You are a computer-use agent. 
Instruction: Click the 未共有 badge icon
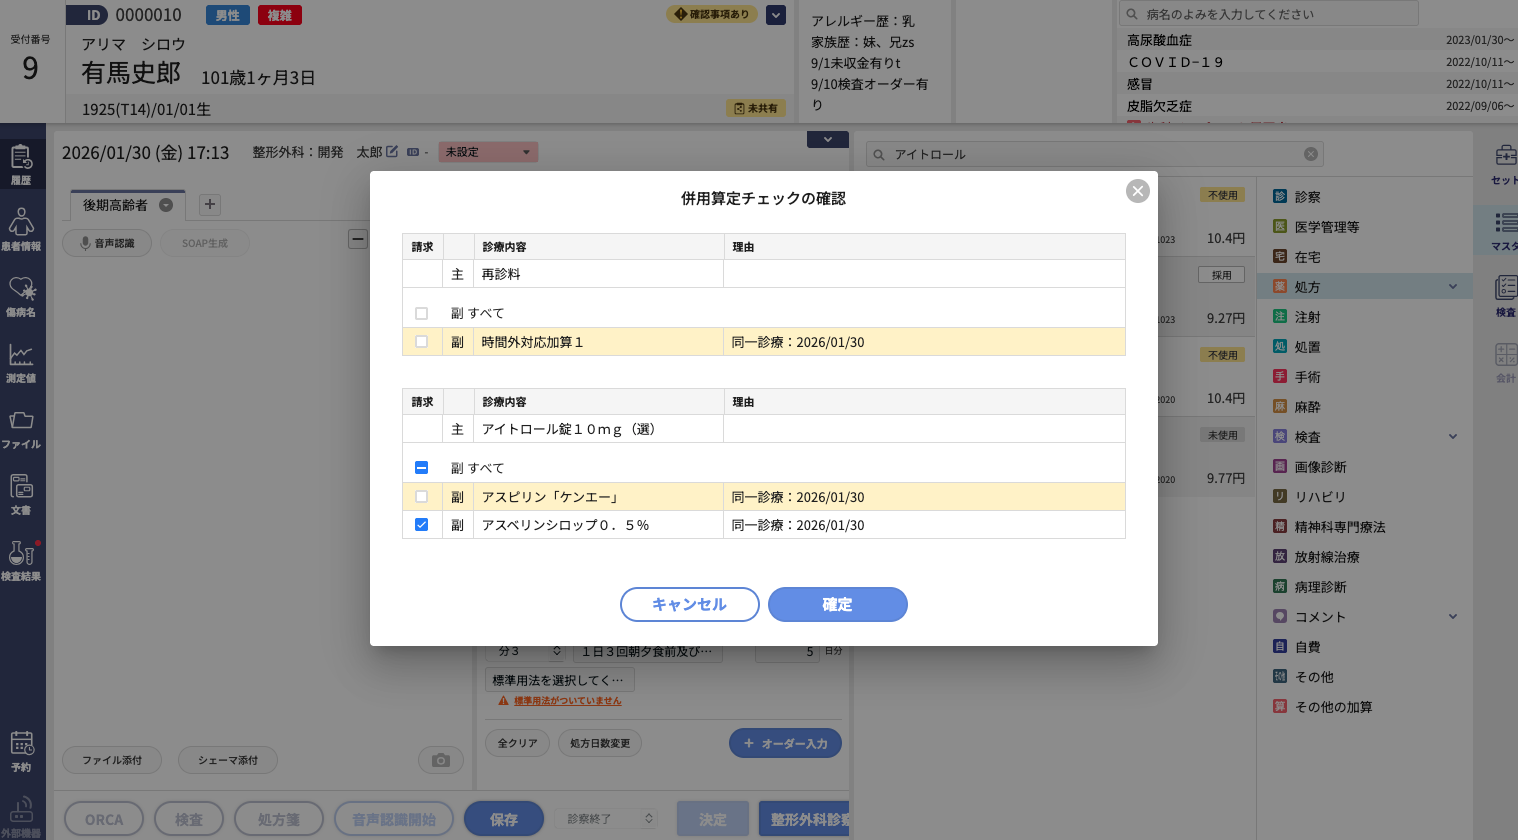(x=756, y=108)
